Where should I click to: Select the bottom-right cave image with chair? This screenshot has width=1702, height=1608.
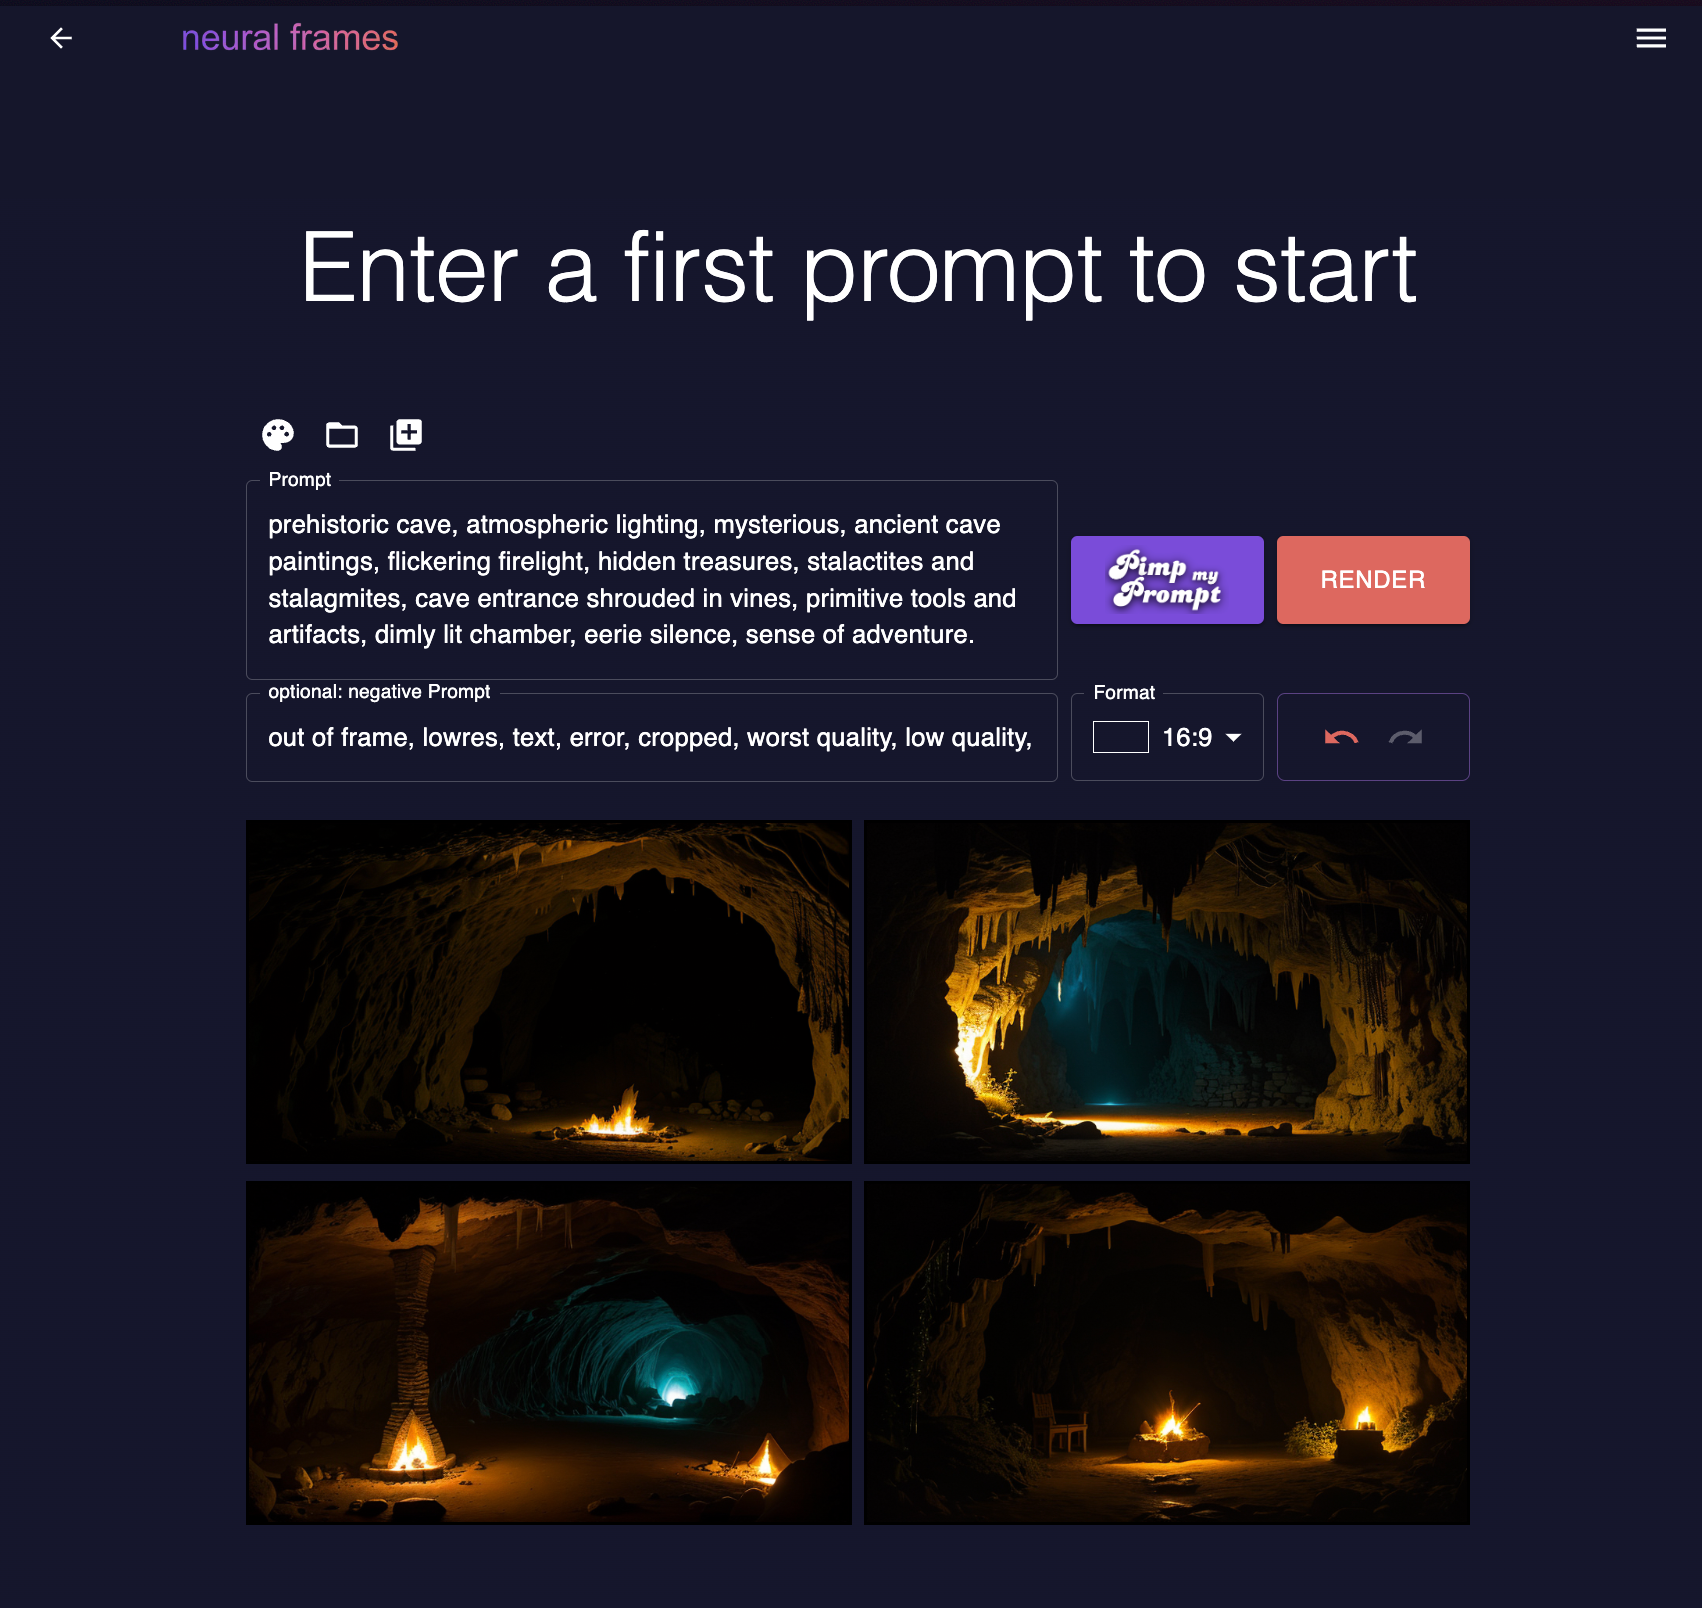coord(1167,1353)
